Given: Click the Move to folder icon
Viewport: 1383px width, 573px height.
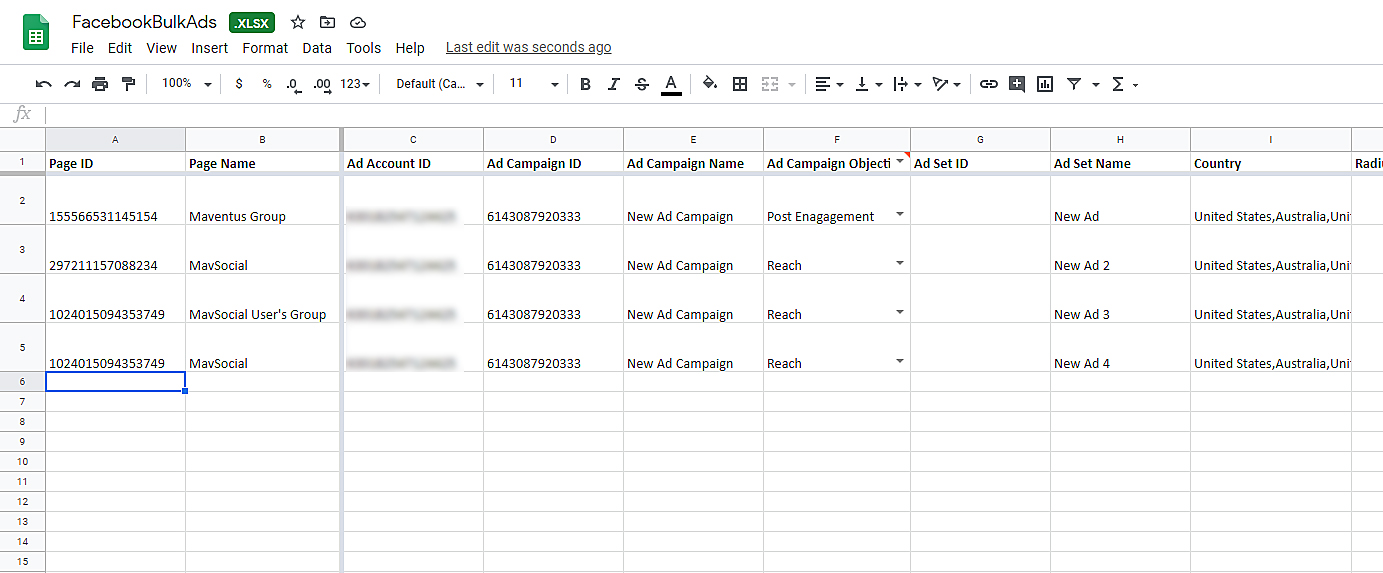Looking at the screenshot, I should pyautogui.click(x=327, y=22).
